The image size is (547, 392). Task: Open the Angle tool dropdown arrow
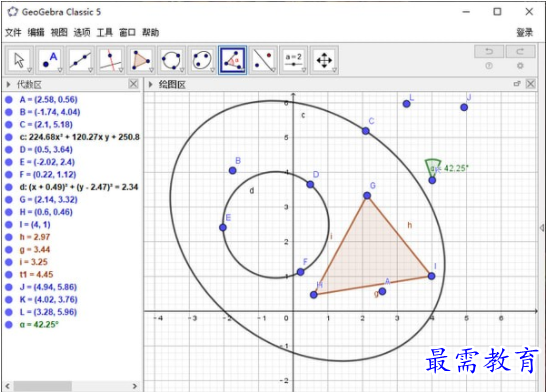[x=243, y=70]
